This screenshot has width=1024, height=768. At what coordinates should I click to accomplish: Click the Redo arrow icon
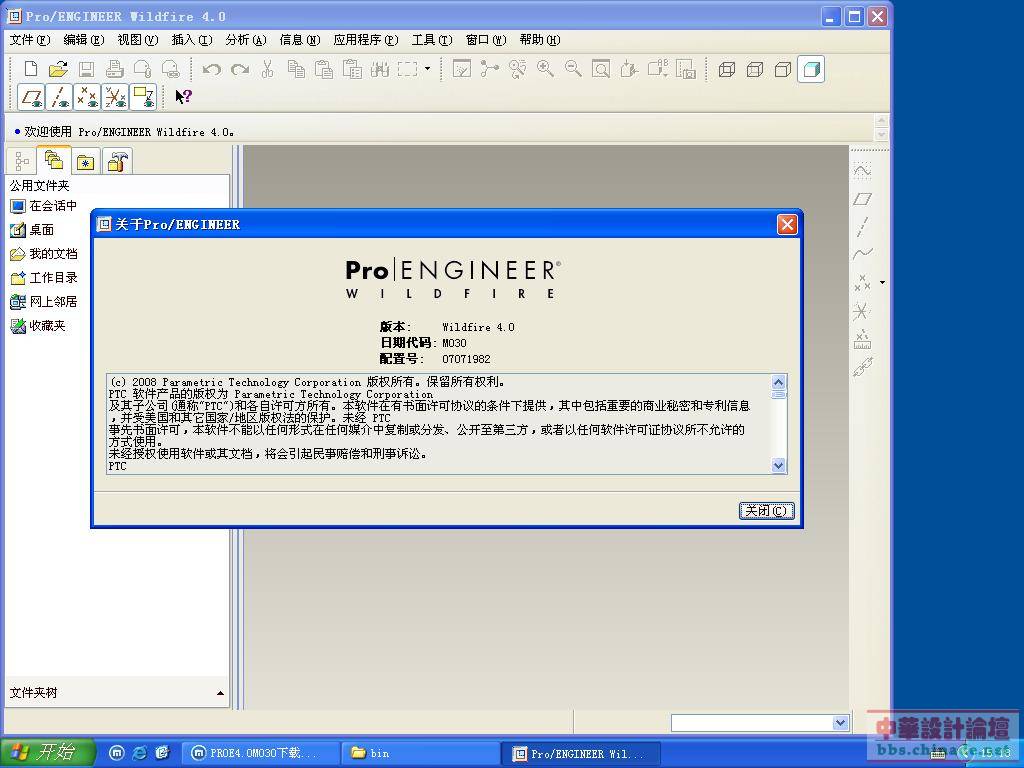coord(240,69)
